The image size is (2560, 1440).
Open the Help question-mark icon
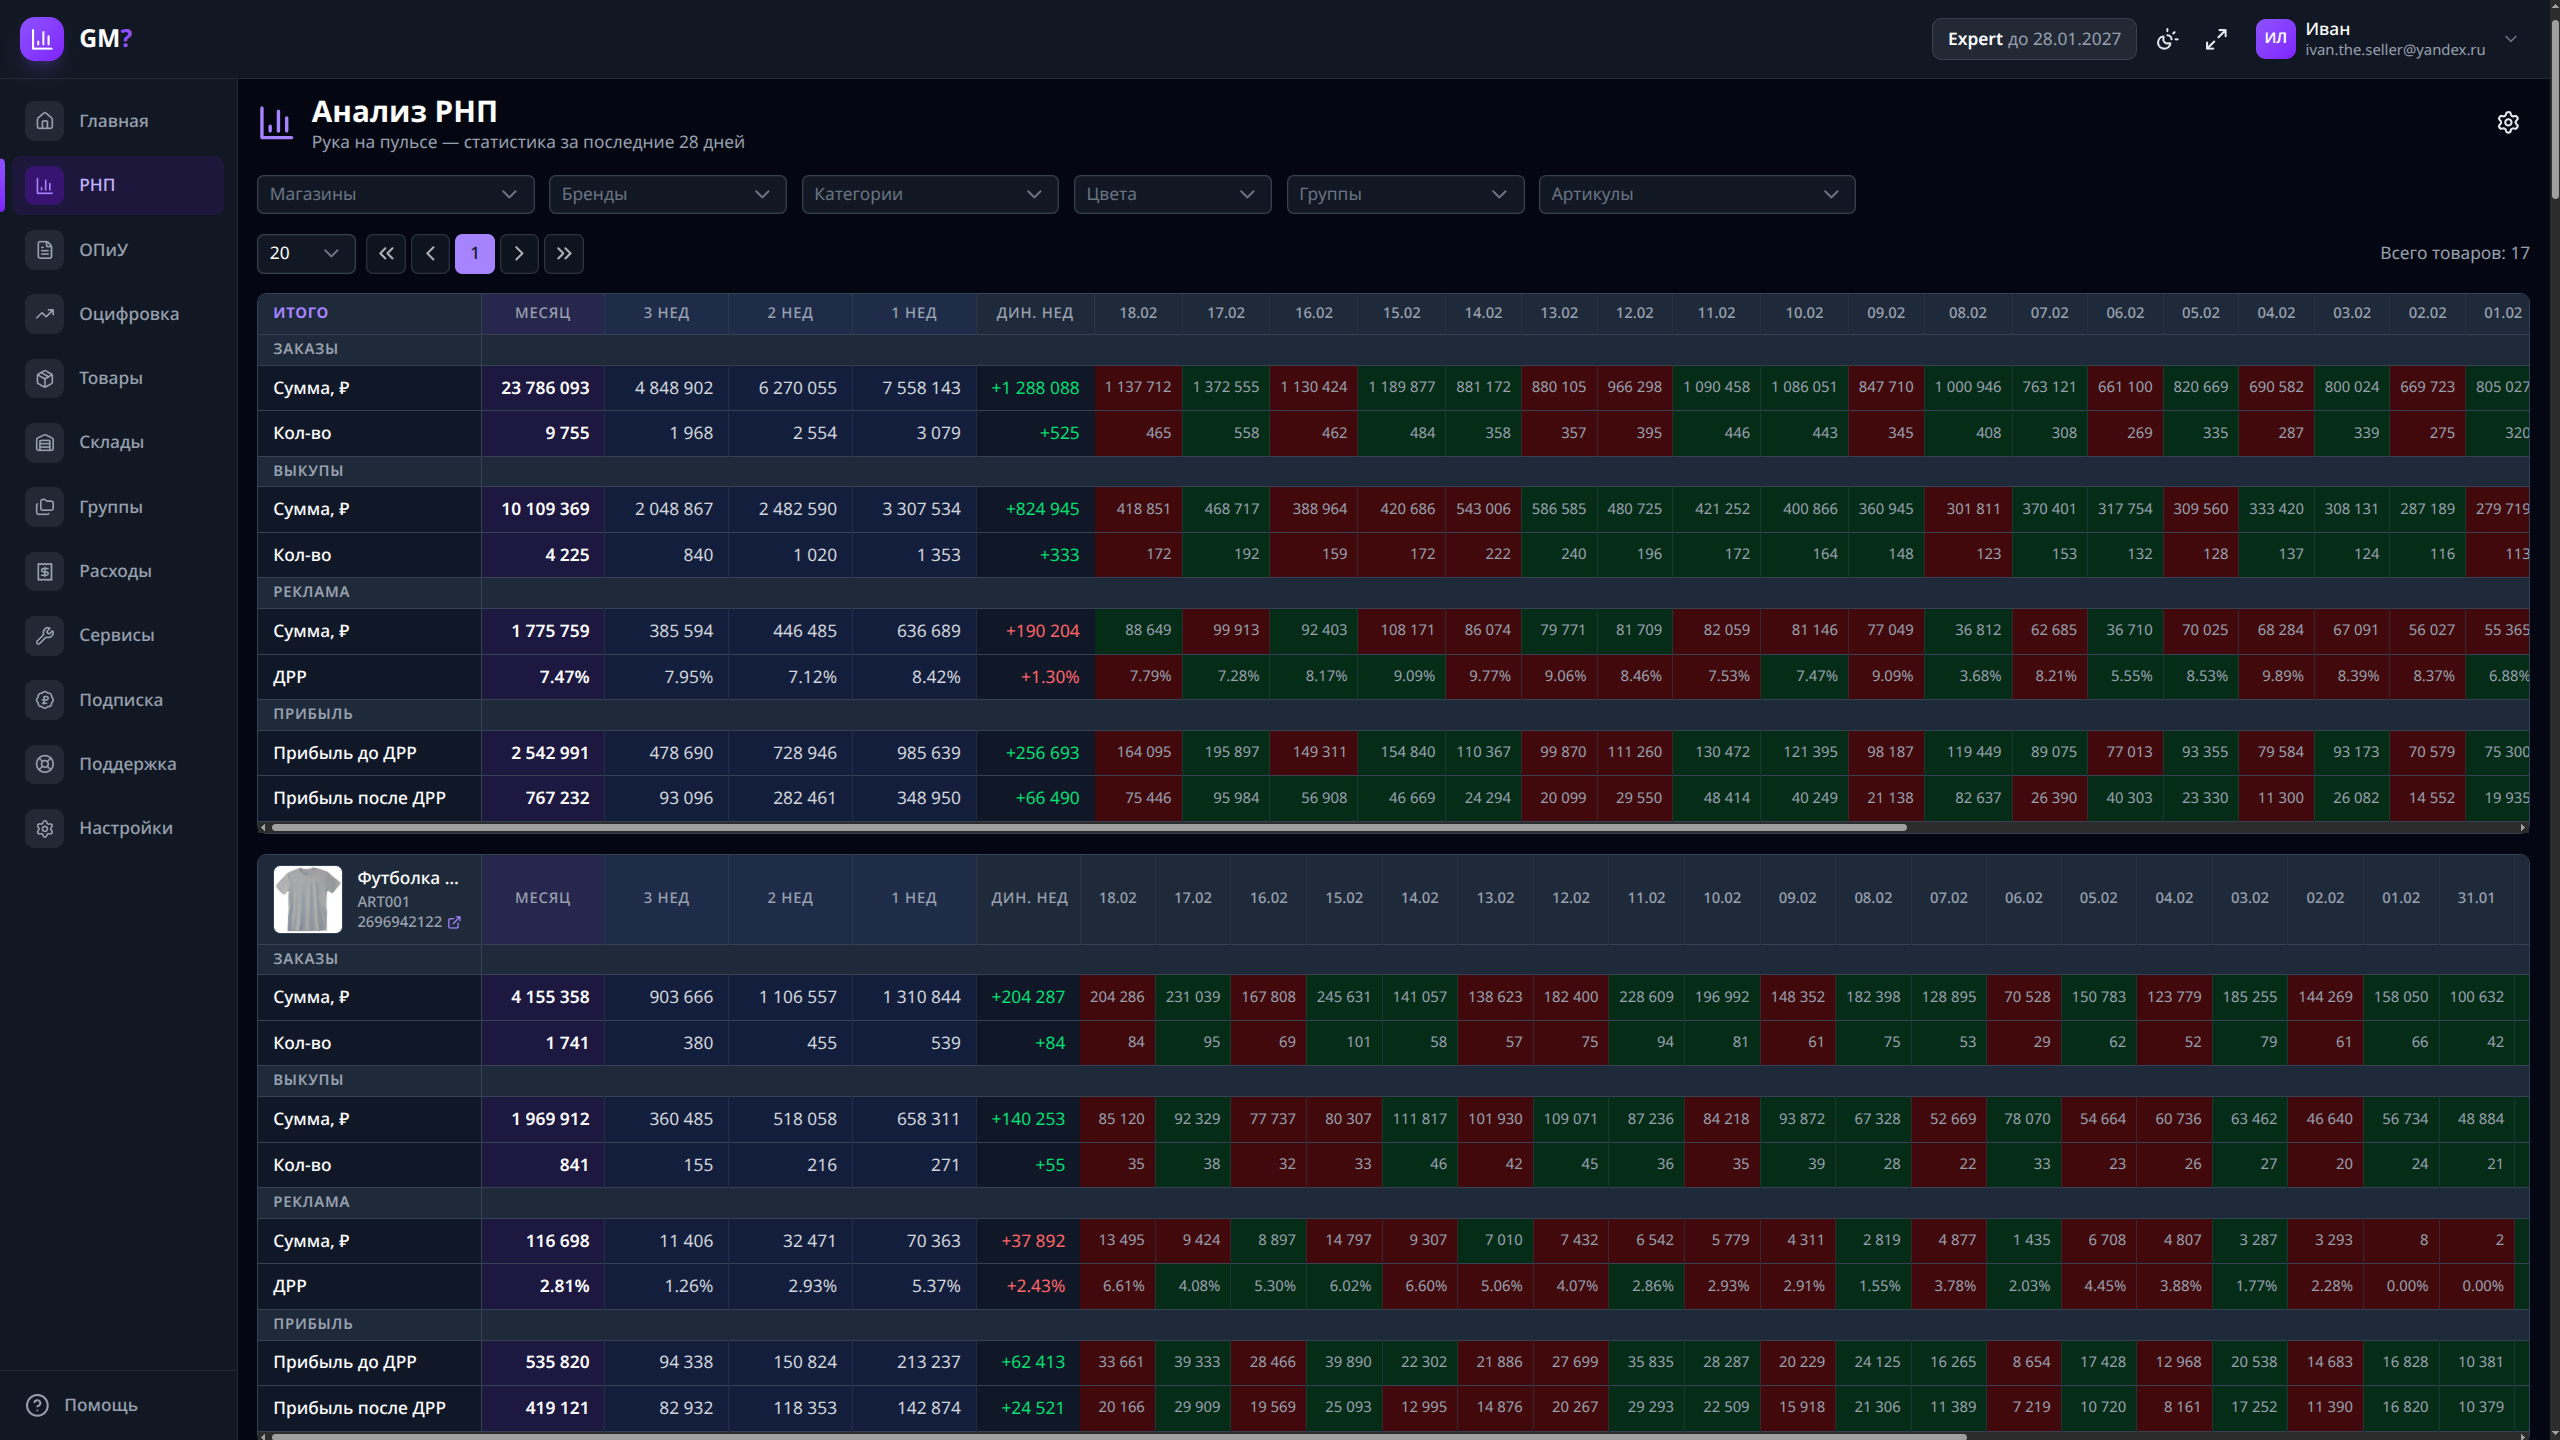click(x=38, y=1405)
